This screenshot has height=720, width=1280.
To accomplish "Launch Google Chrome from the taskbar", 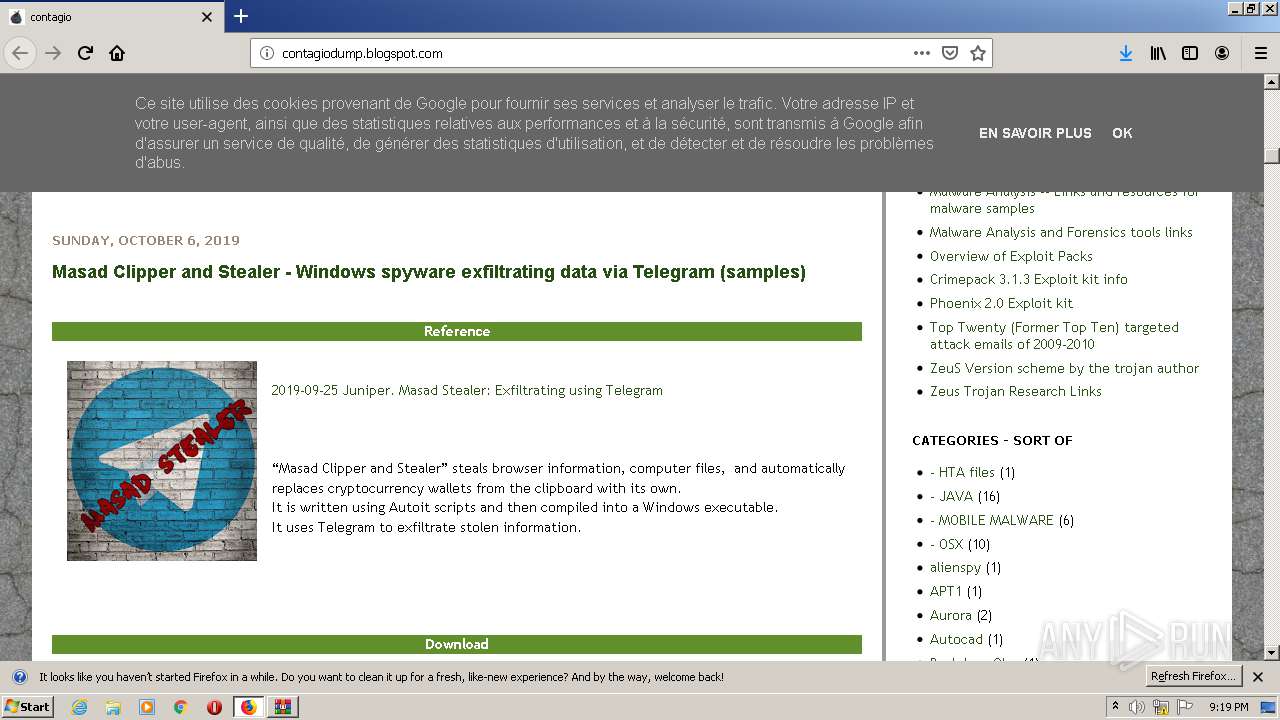I will (x=181, y=707).
